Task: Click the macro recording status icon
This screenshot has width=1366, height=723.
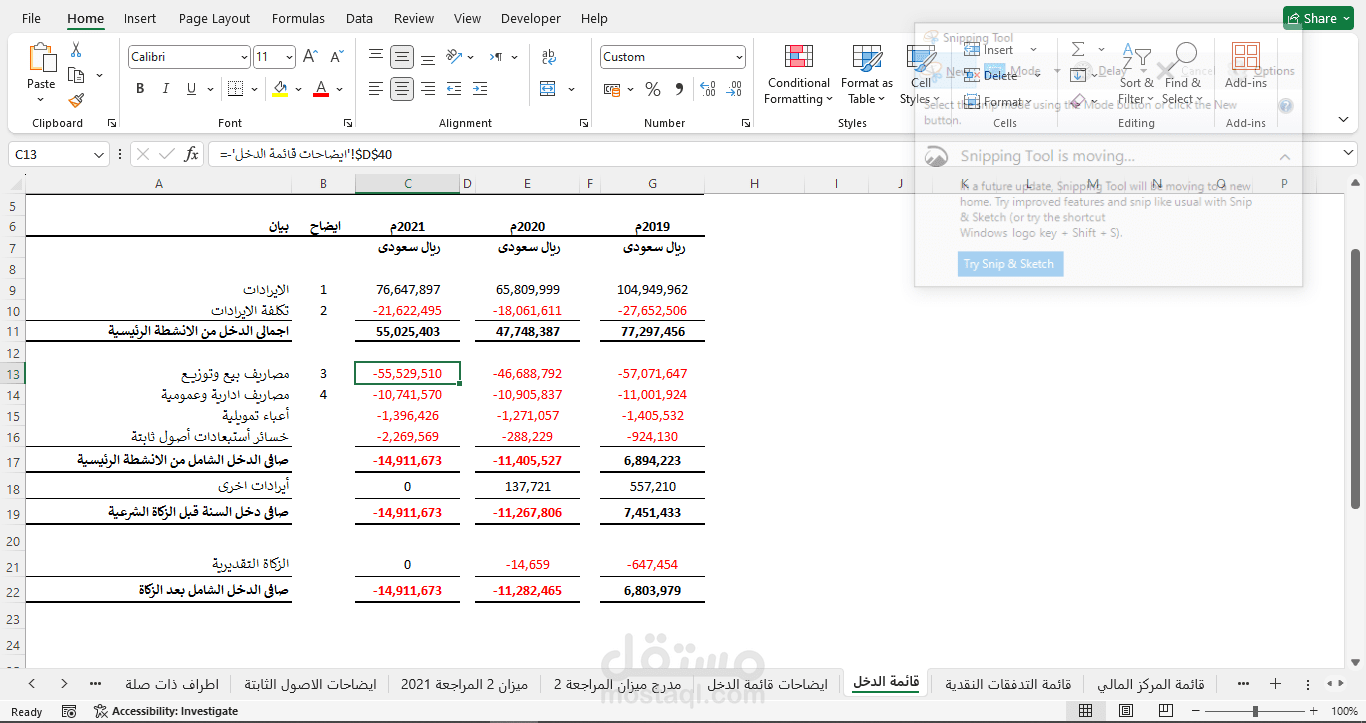Action: (69, 711)
